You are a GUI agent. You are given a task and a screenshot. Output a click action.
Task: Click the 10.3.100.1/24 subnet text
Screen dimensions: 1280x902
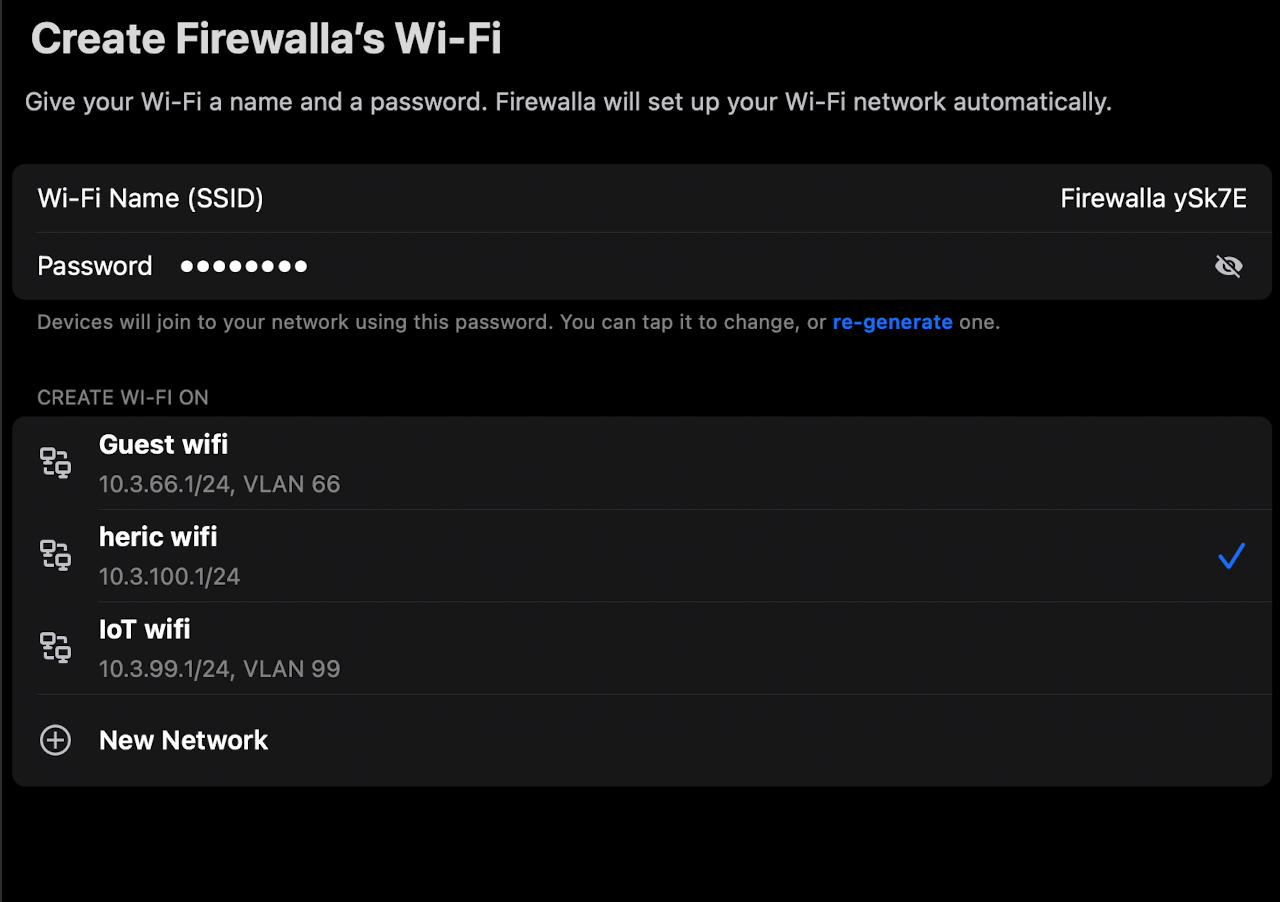(169, 577)
